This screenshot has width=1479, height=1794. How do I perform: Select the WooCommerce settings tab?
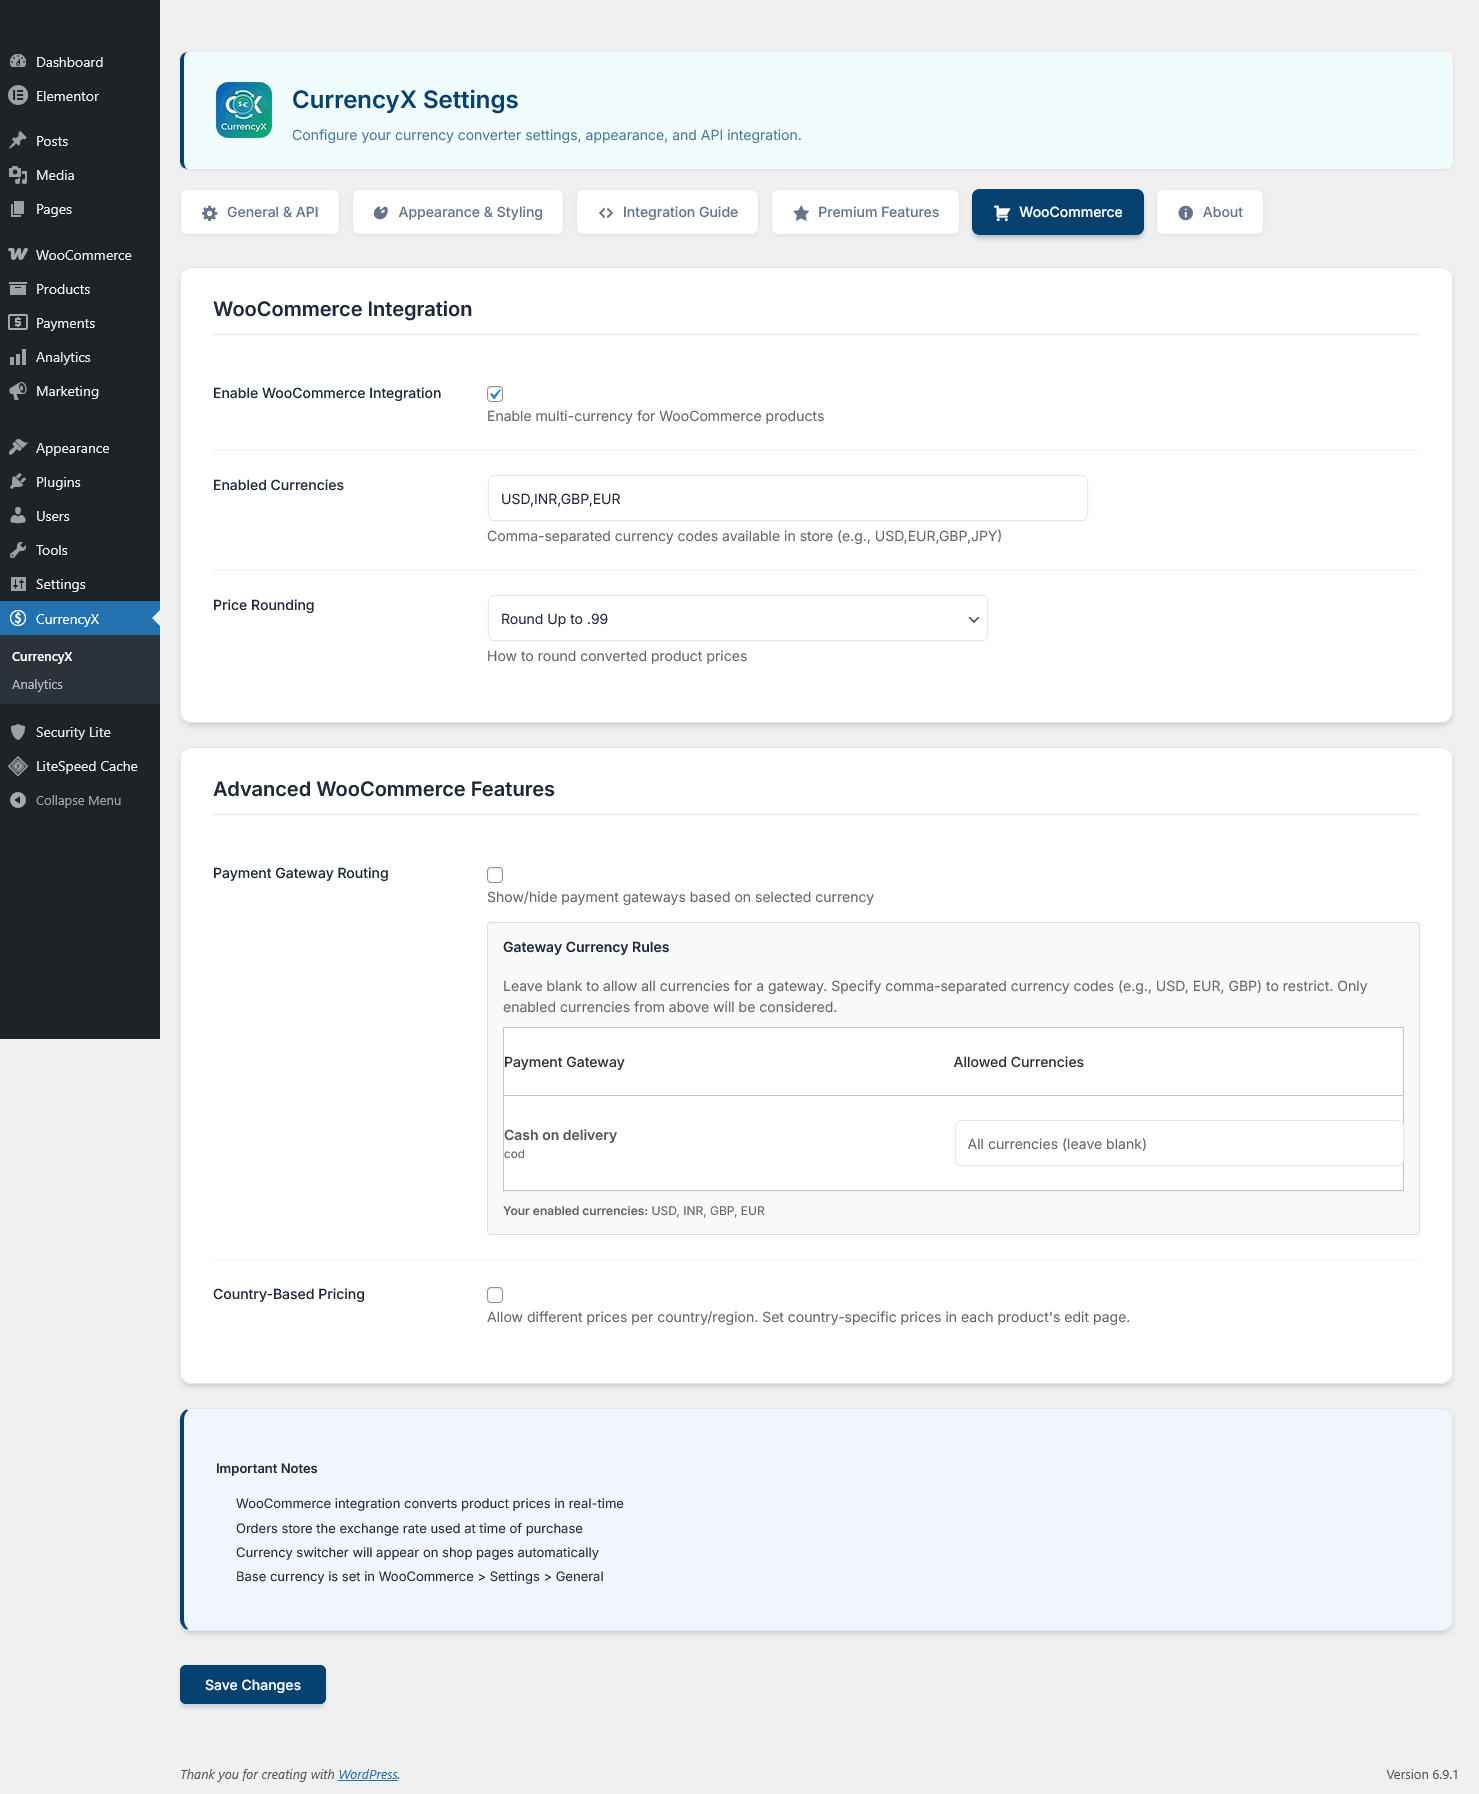1058,212
